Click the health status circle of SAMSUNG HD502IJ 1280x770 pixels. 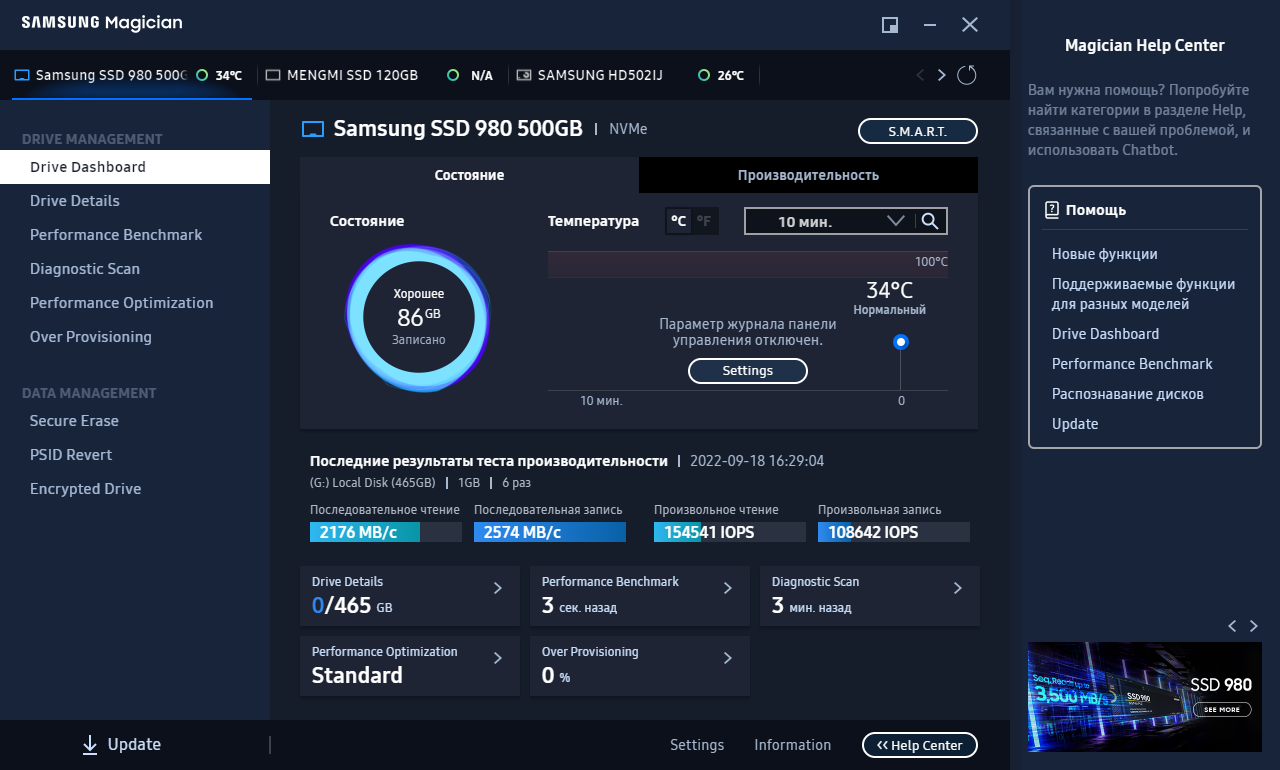click(704, 75)
